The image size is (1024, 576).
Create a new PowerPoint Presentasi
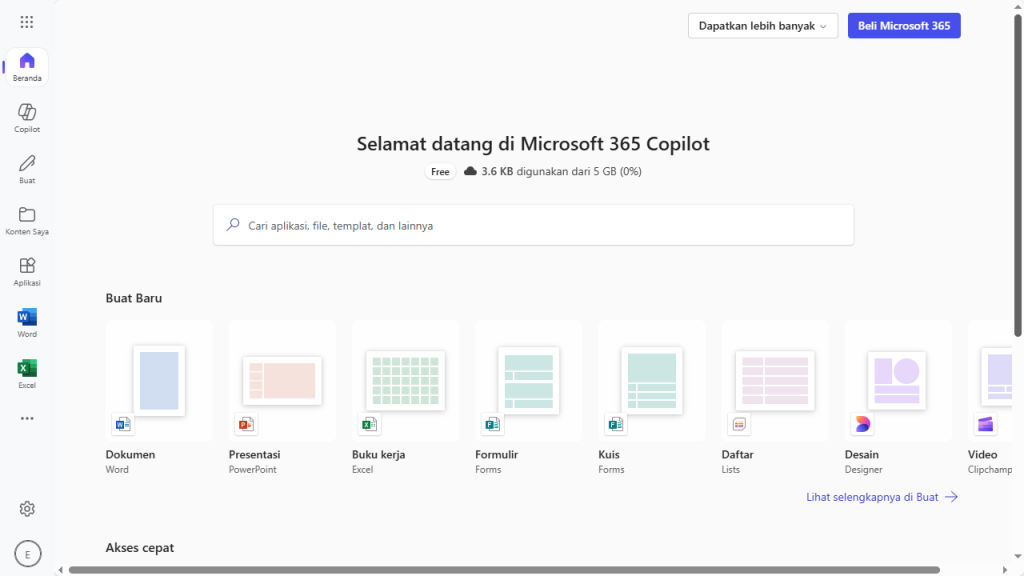(x=282, y=381)
